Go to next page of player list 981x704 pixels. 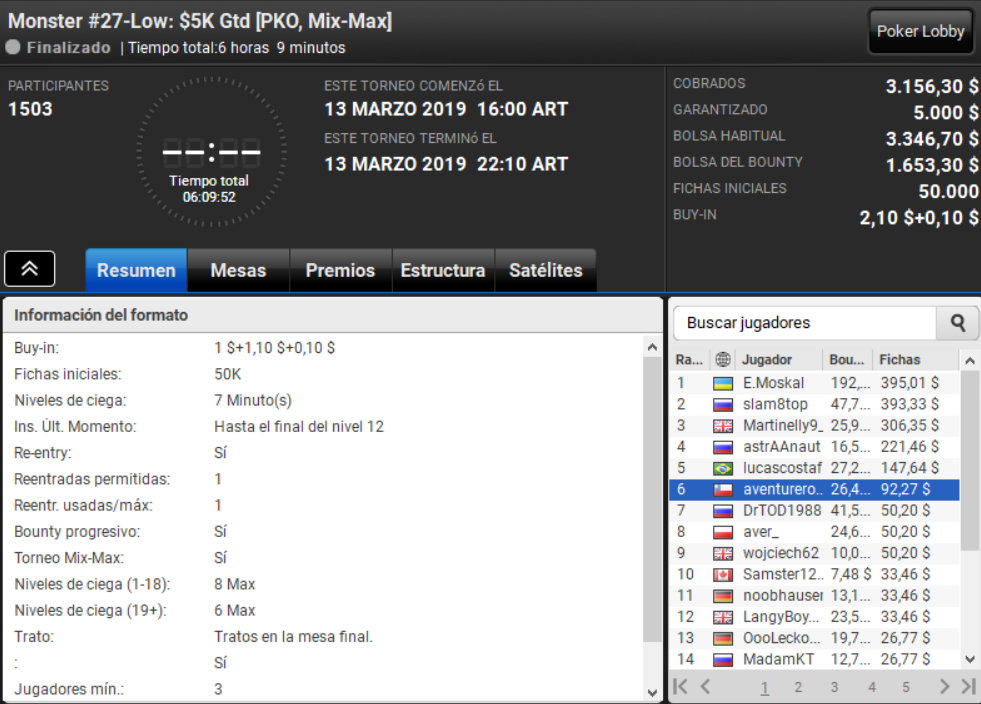[944, 686]
